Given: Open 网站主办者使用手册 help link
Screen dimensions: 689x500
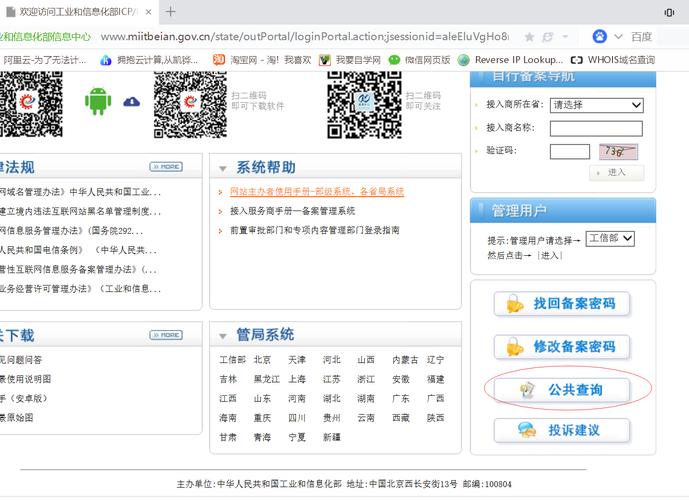Looking at the screenshot, I should click(316, 191).
